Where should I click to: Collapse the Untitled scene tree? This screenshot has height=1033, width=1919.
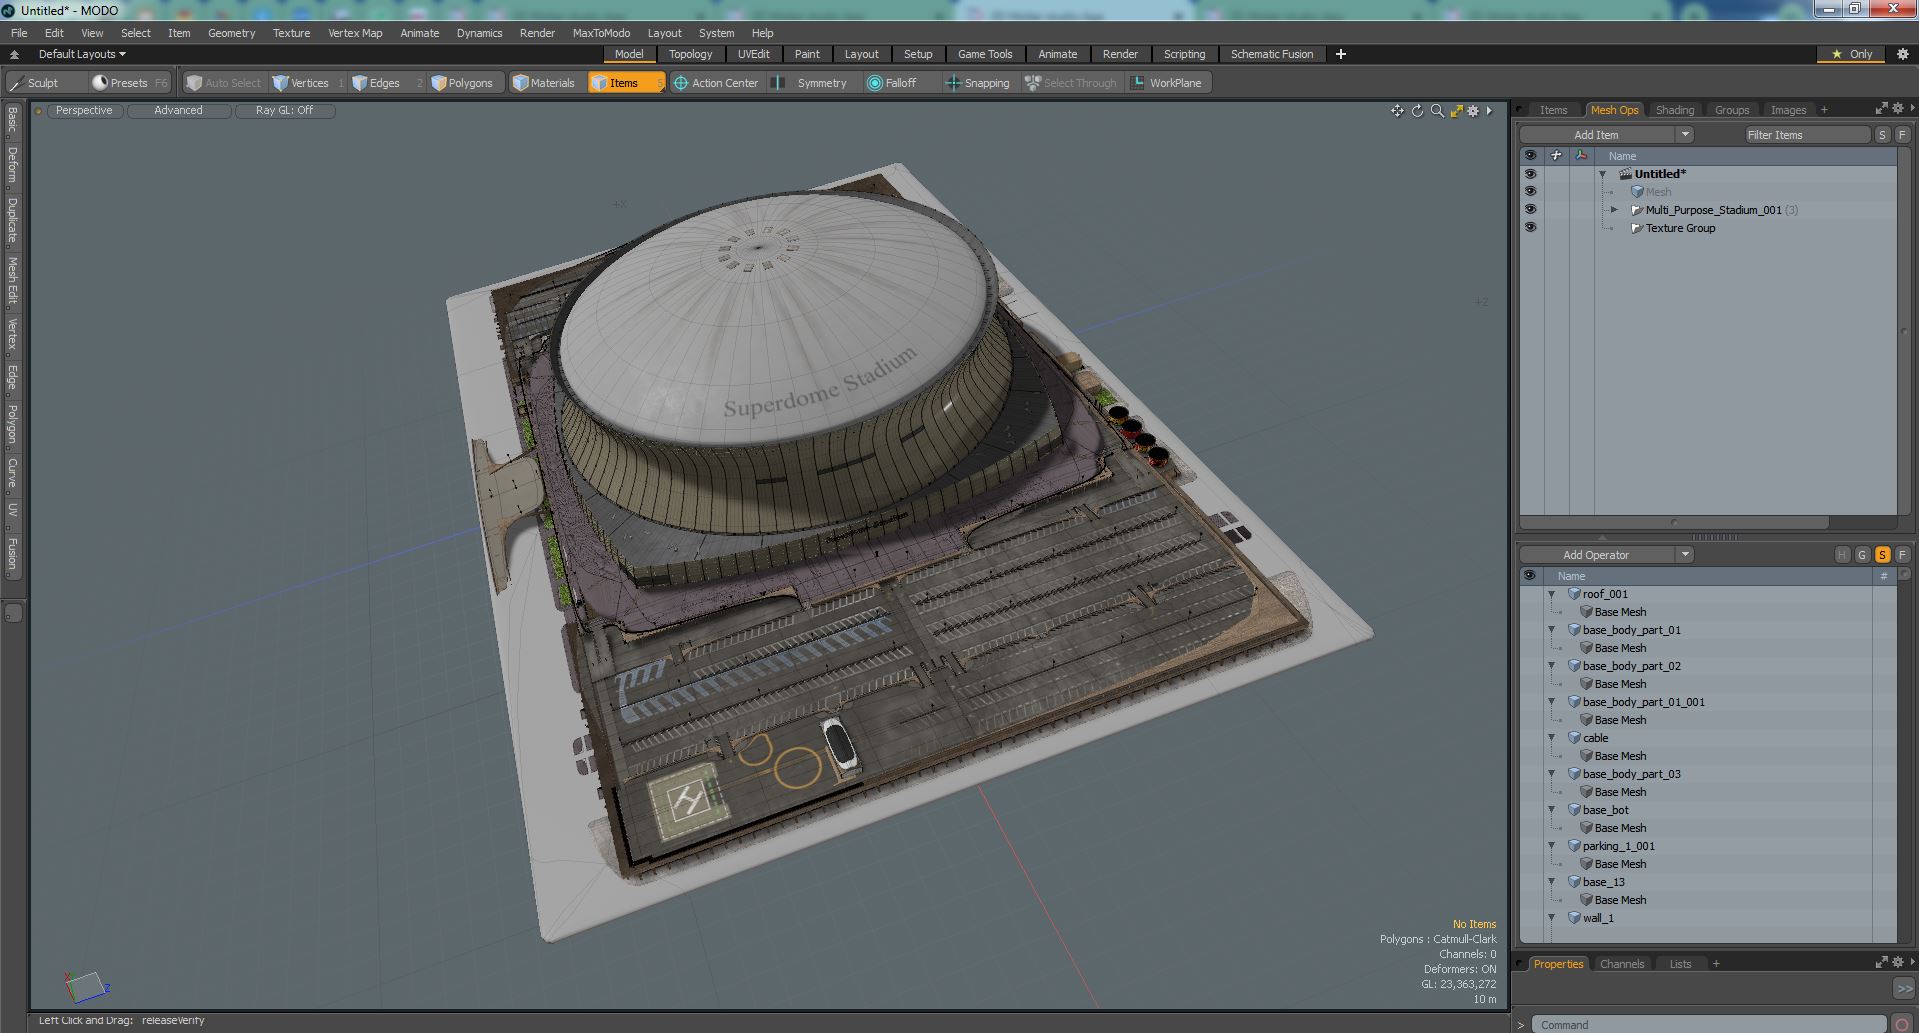[x=1603, y=174]
